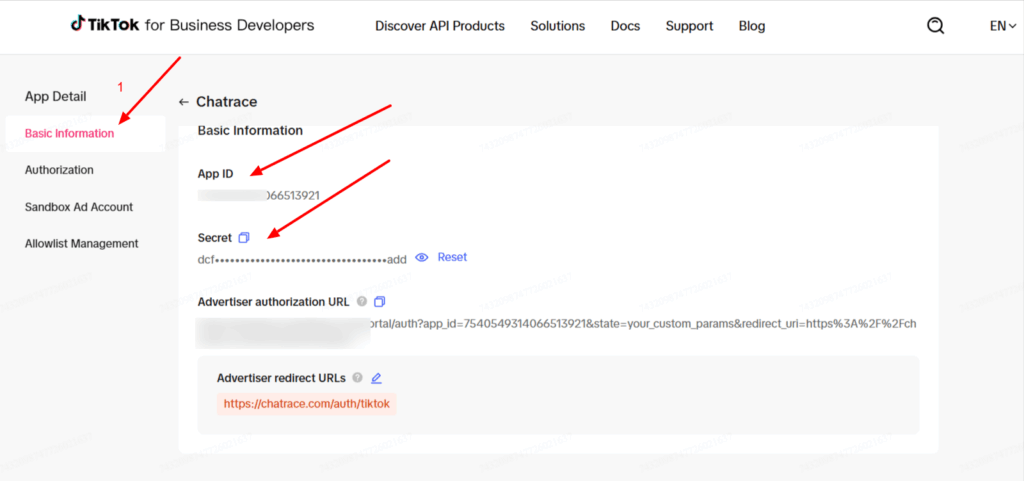Copy the Secret using copy icon
The image size is (1024, 481).
click(243, 238)
